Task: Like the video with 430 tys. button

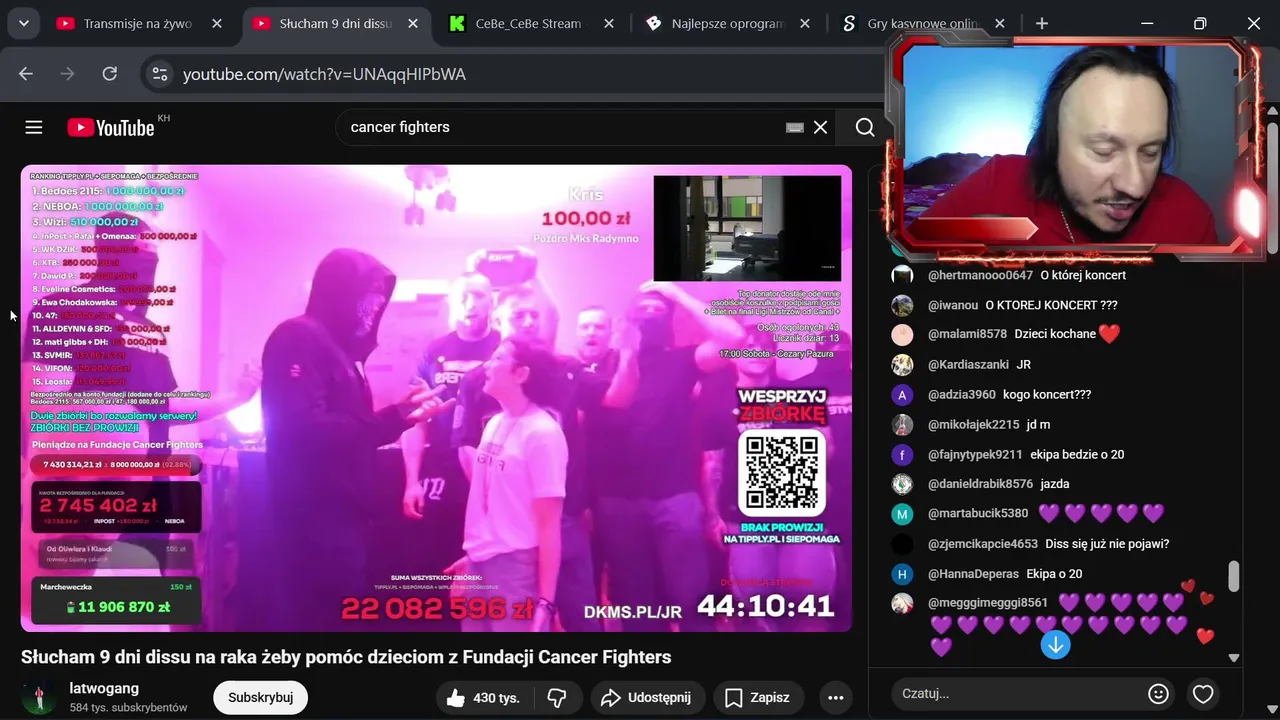Action: [x=485, y=698]
